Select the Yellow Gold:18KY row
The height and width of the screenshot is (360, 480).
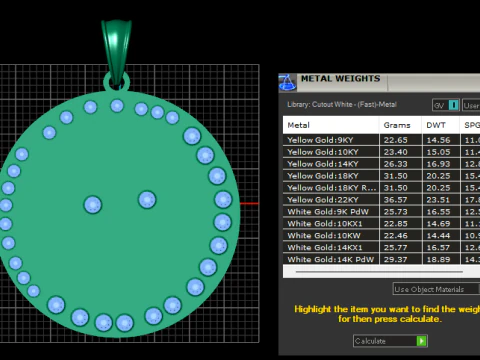tap(381, 176)
